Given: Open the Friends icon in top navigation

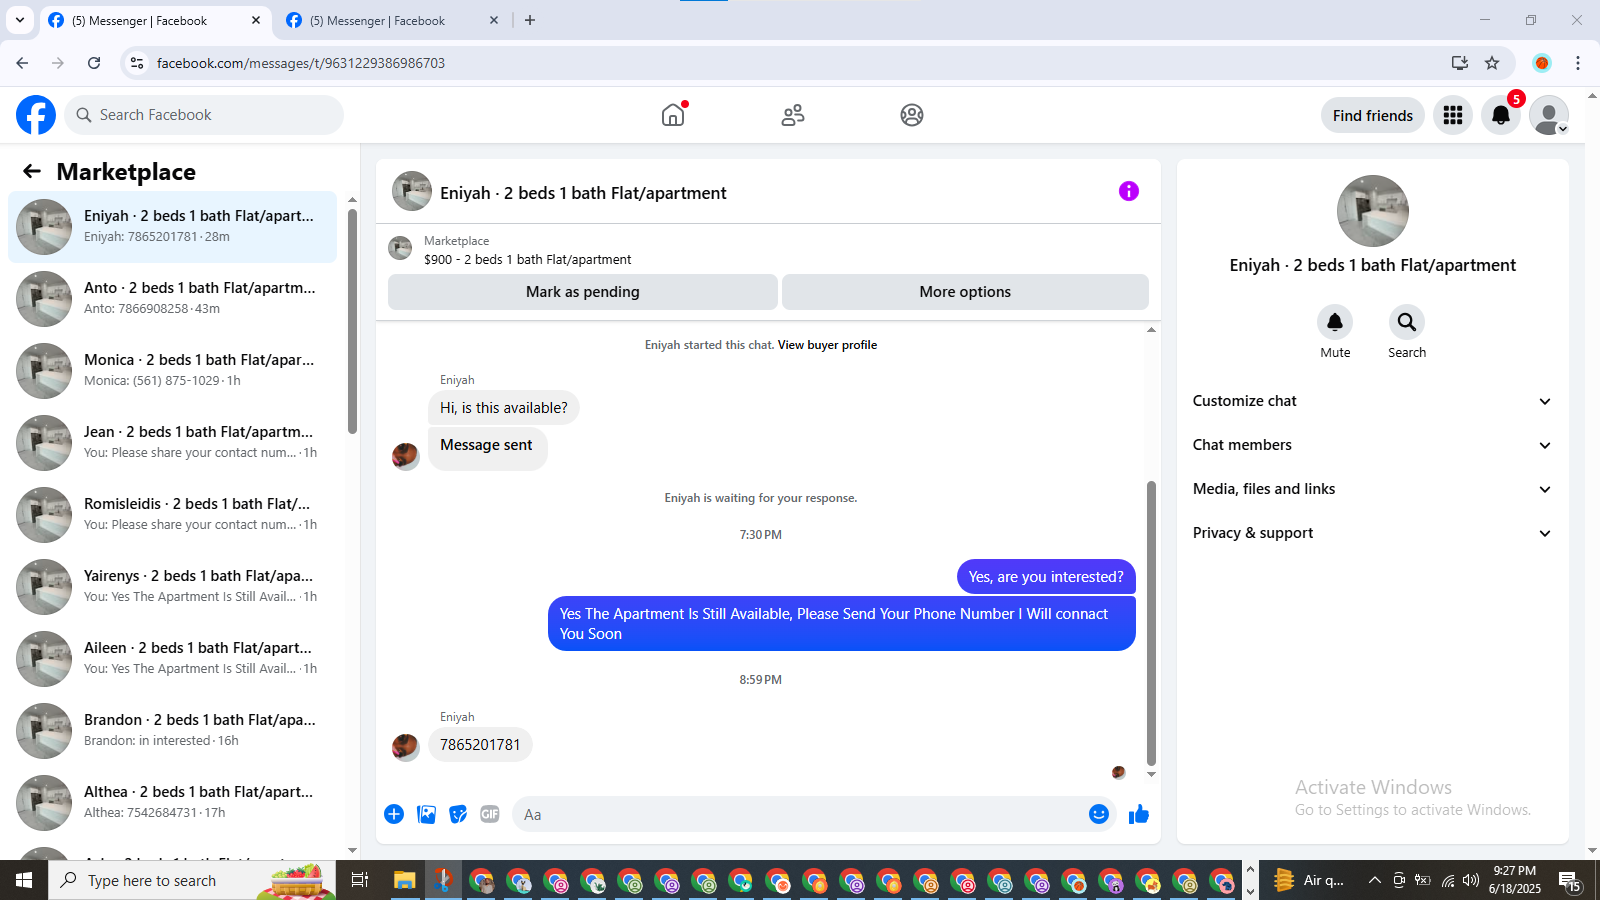Looking at the screenshot, I should 793,115.
